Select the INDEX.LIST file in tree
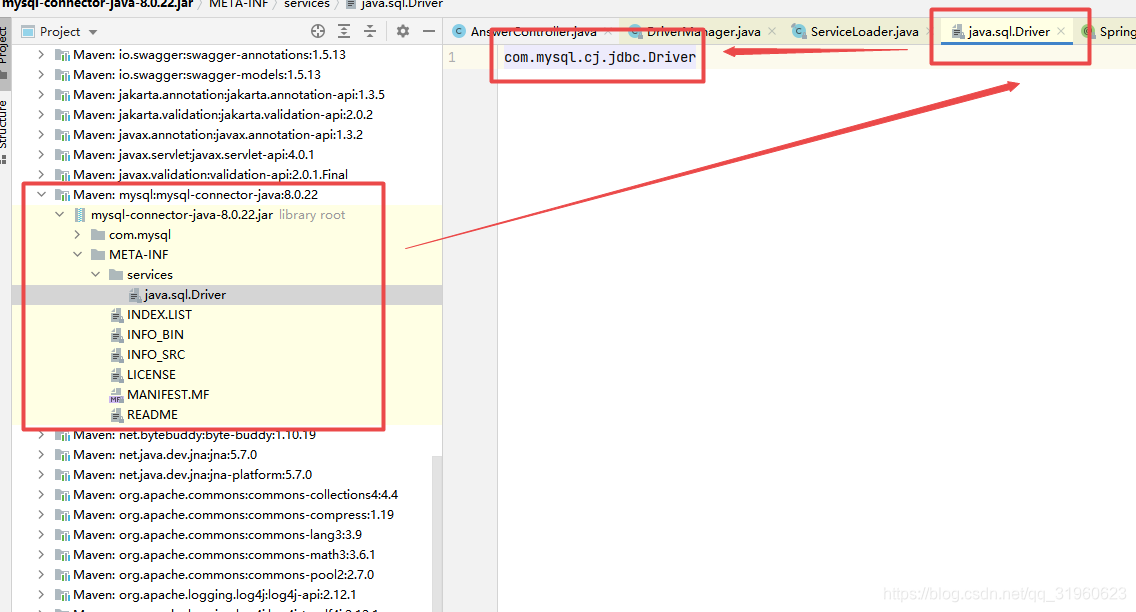Viewport: 1136px width, 612px height. pos(159,314)
